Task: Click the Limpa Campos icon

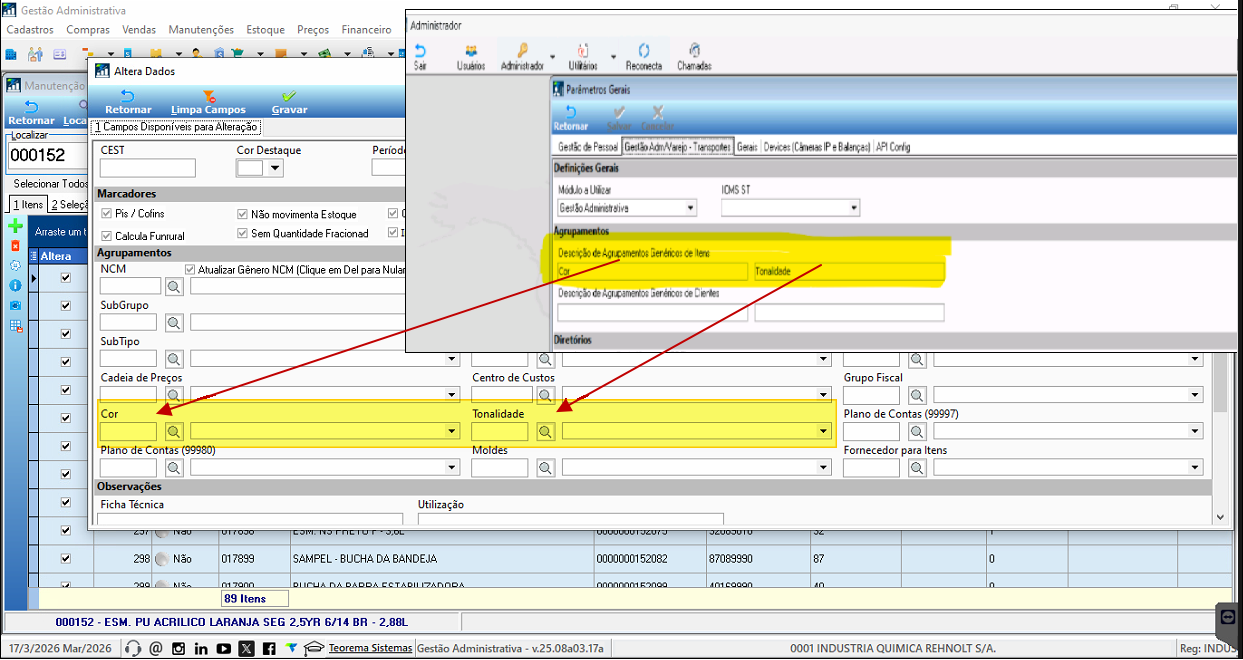Action: [208, 97]
